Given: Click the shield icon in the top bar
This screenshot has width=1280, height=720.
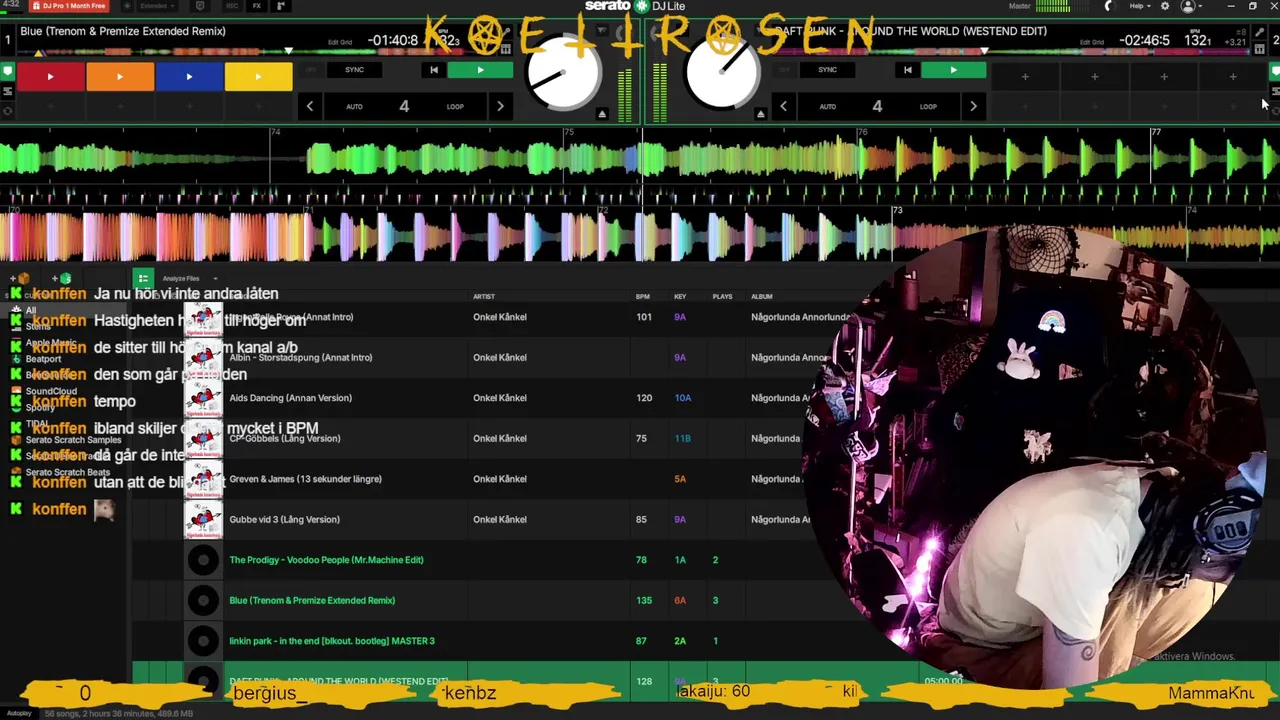Looking at the screenshot, I should (x=200, y=6).
